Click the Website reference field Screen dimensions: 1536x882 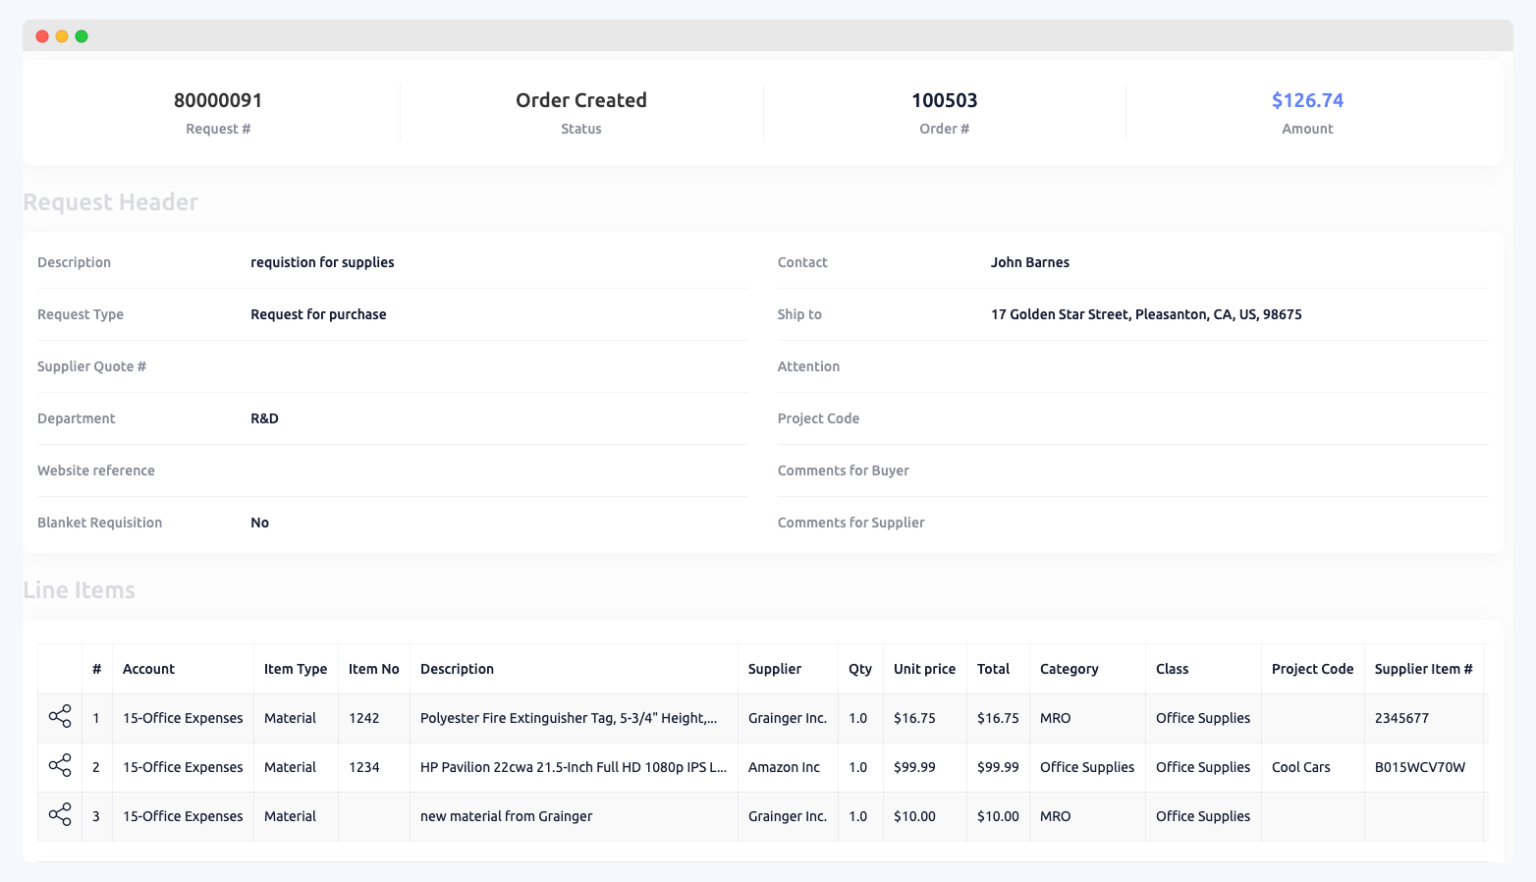click(x=96, y=470)
